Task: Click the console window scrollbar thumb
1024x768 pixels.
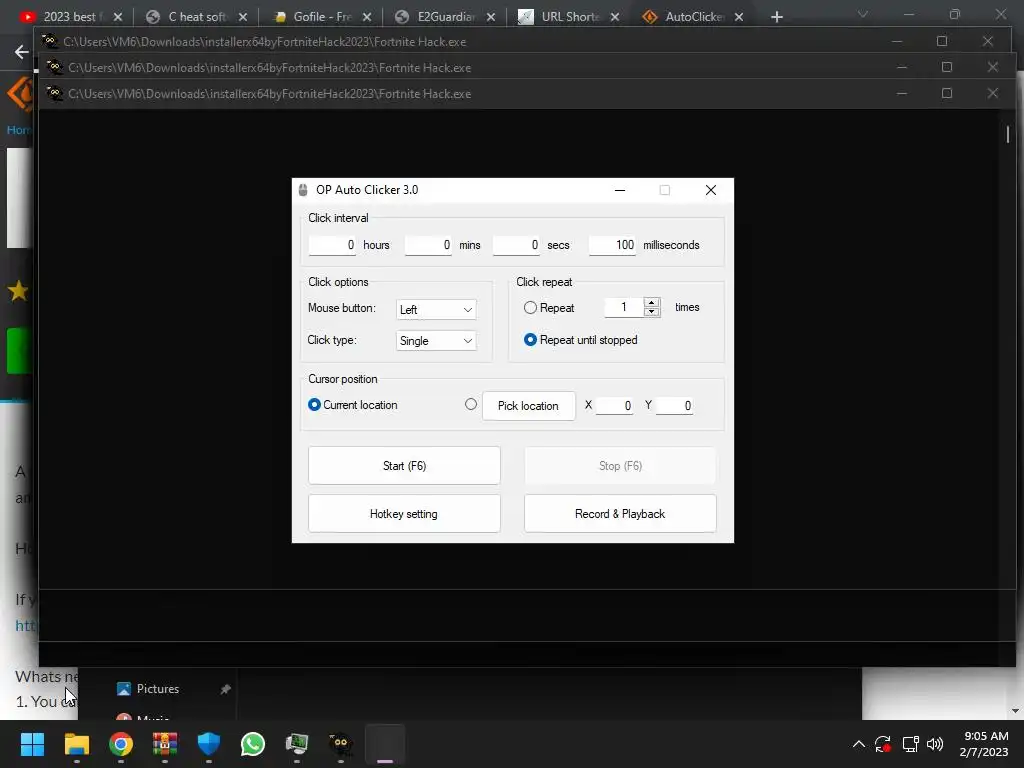Action: [x=1008, y=134]
